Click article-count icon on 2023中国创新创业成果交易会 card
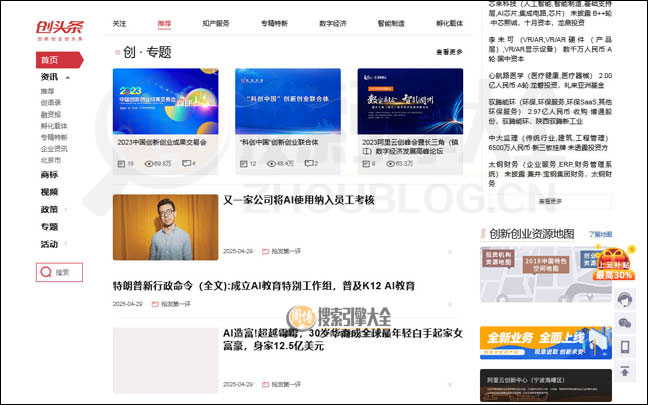This screenshot has width=648, height=405. click(x=121, y=164)
